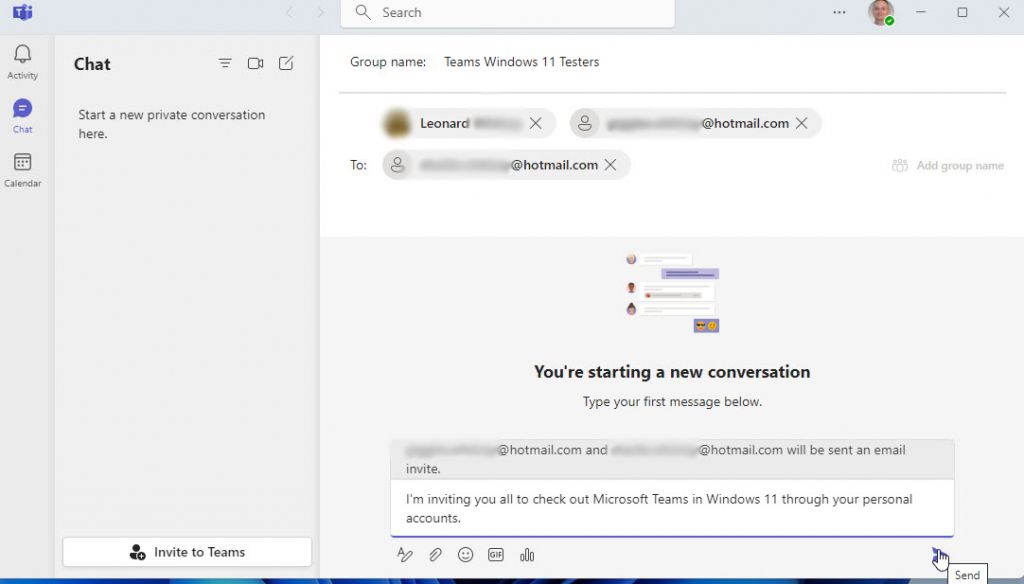Open the emoji picker

[x=465, y=554]
